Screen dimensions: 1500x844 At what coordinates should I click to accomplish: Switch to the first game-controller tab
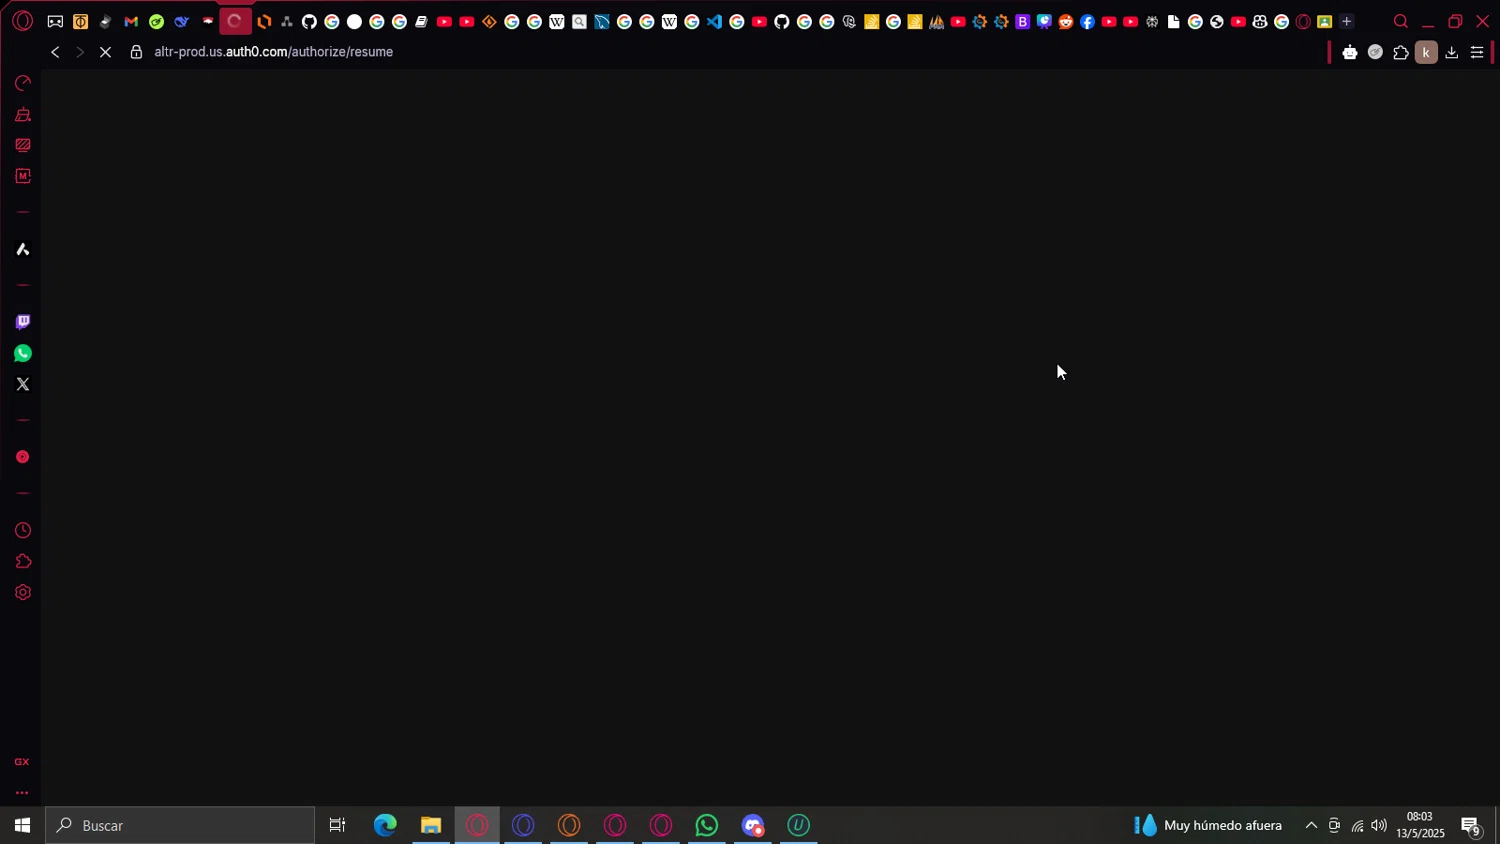click(x=55, y=22)
